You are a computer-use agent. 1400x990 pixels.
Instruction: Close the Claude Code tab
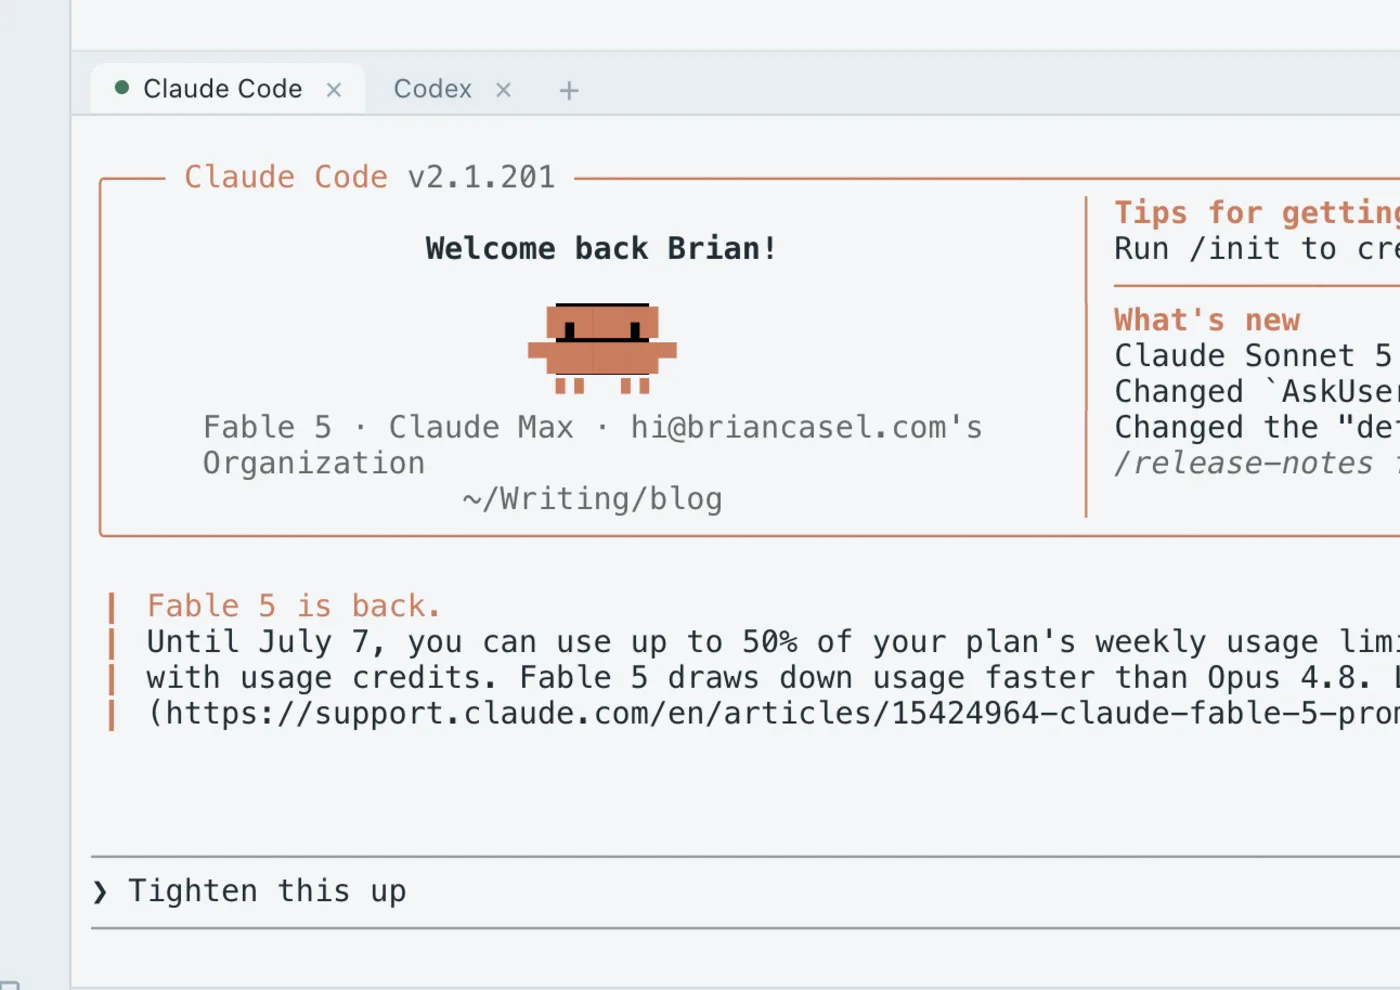[x=334, y=90]
